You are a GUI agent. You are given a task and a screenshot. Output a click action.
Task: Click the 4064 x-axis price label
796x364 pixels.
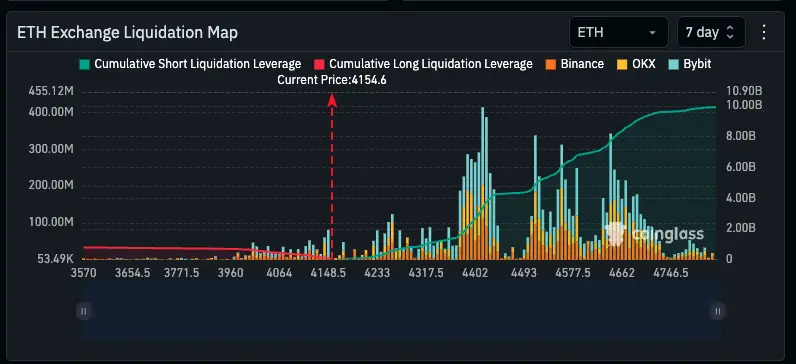pyautogui.click(x=279, y=273)
